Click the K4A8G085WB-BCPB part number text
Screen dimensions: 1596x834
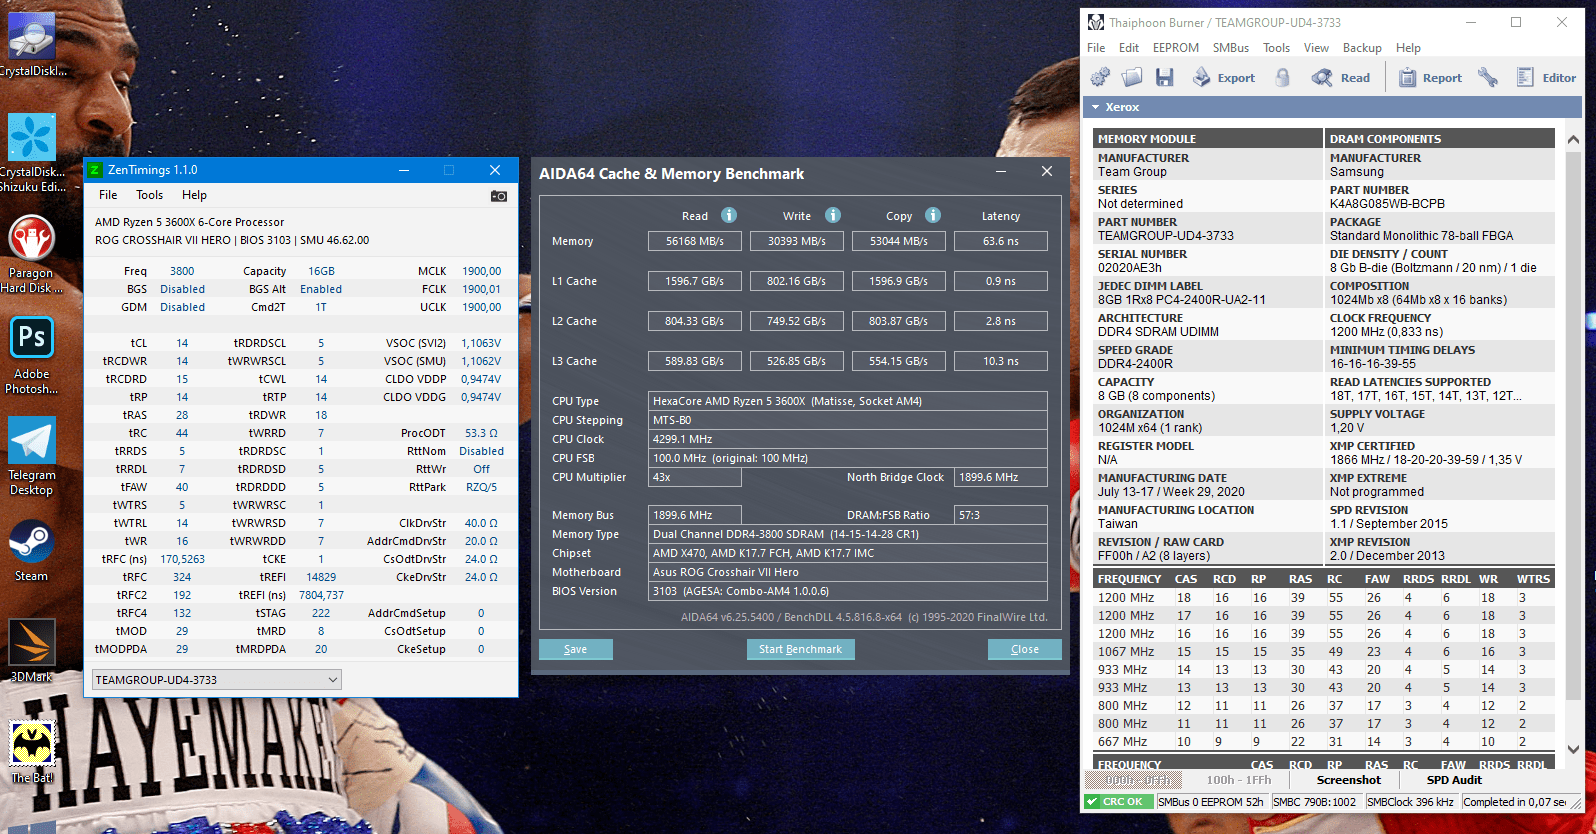1387,204
